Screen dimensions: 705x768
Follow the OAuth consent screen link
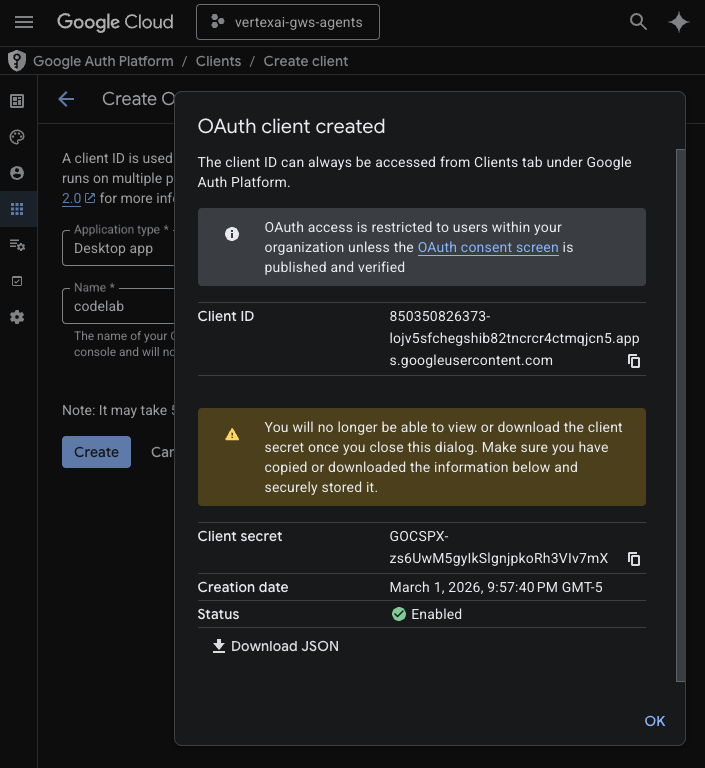tap(488, 247)
